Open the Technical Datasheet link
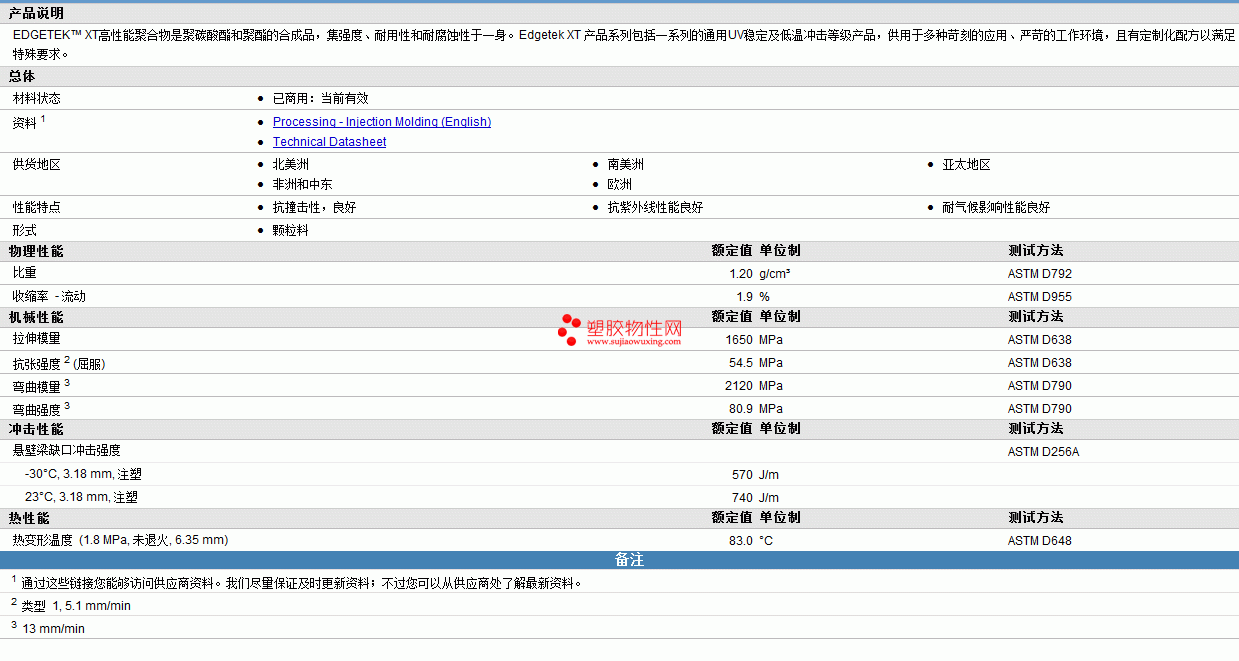This screenshot has height=661, width=1239. pos(330,142)
